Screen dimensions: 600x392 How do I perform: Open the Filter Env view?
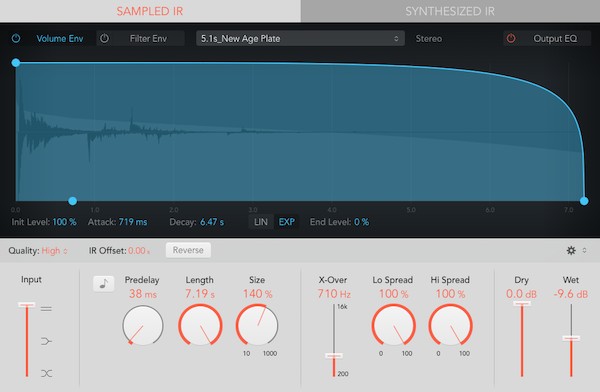pyautogui.click(x=148, y=39)
